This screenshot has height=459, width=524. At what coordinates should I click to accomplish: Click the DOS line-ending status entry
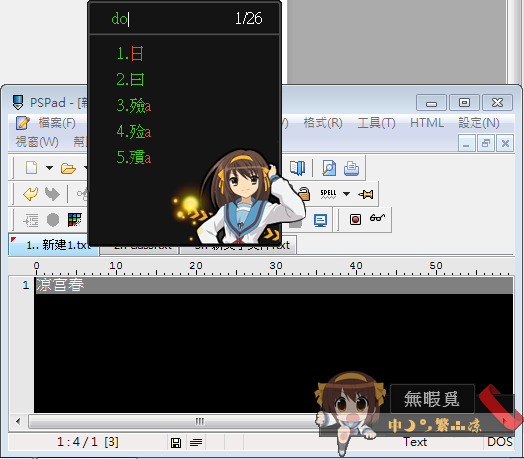pos(500,442)
